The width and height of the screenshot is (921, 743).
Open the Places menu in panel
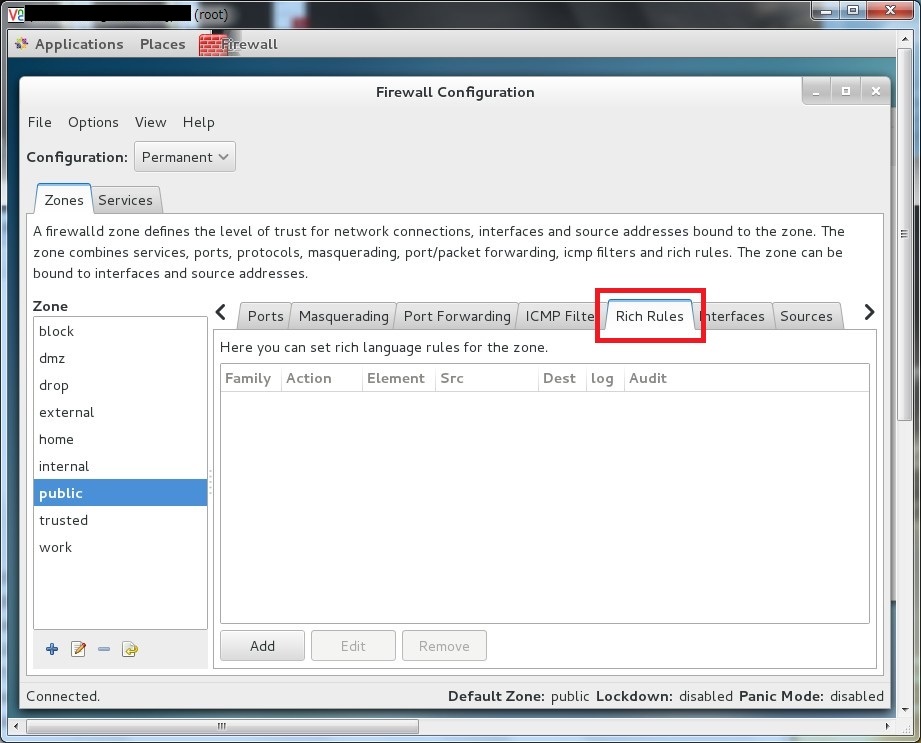point(162,45)
